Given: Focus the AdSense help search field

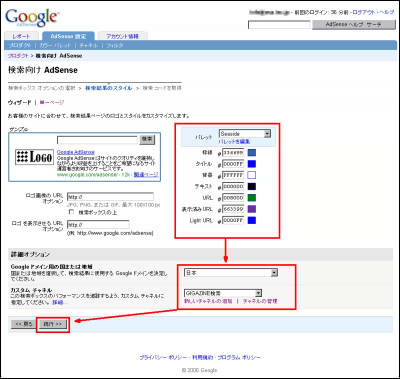Looking at the screenshot, I should [x=279, y=25].
